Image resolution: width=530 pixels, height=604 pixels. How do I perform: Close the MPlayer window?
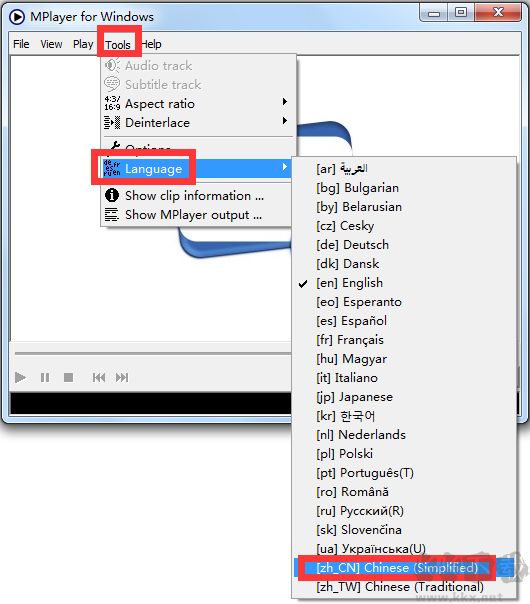click(498, 13)
